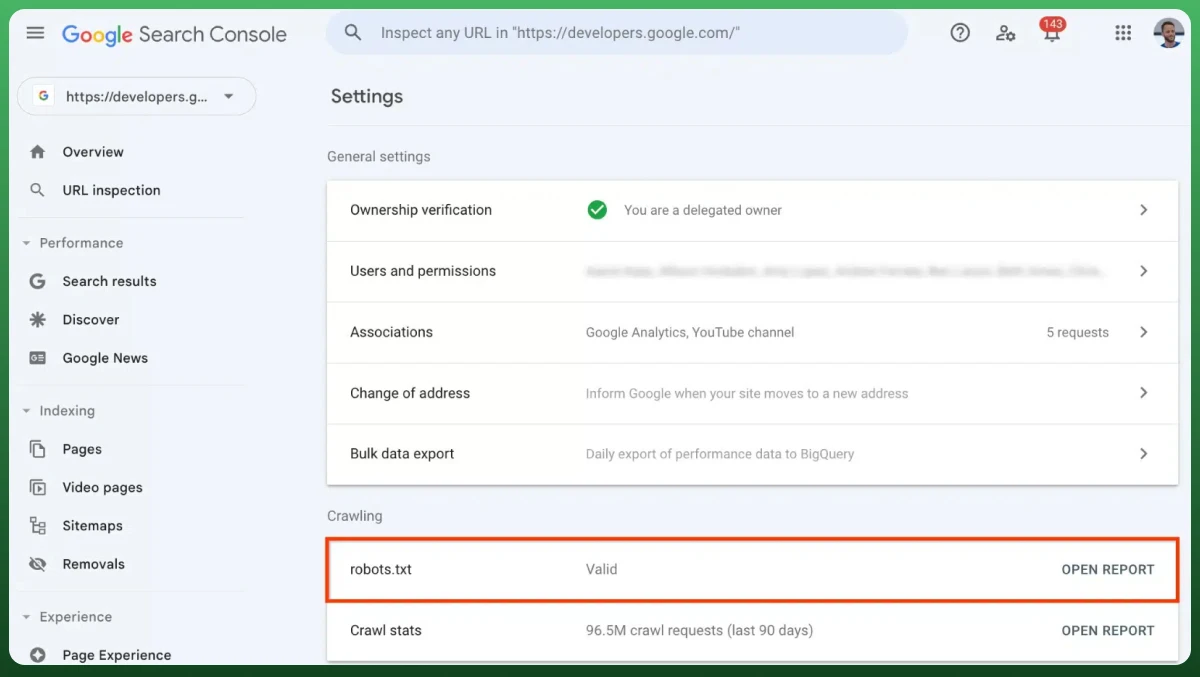Click the Removals hidden-eye icon
1200x677 pixels.
38,564
